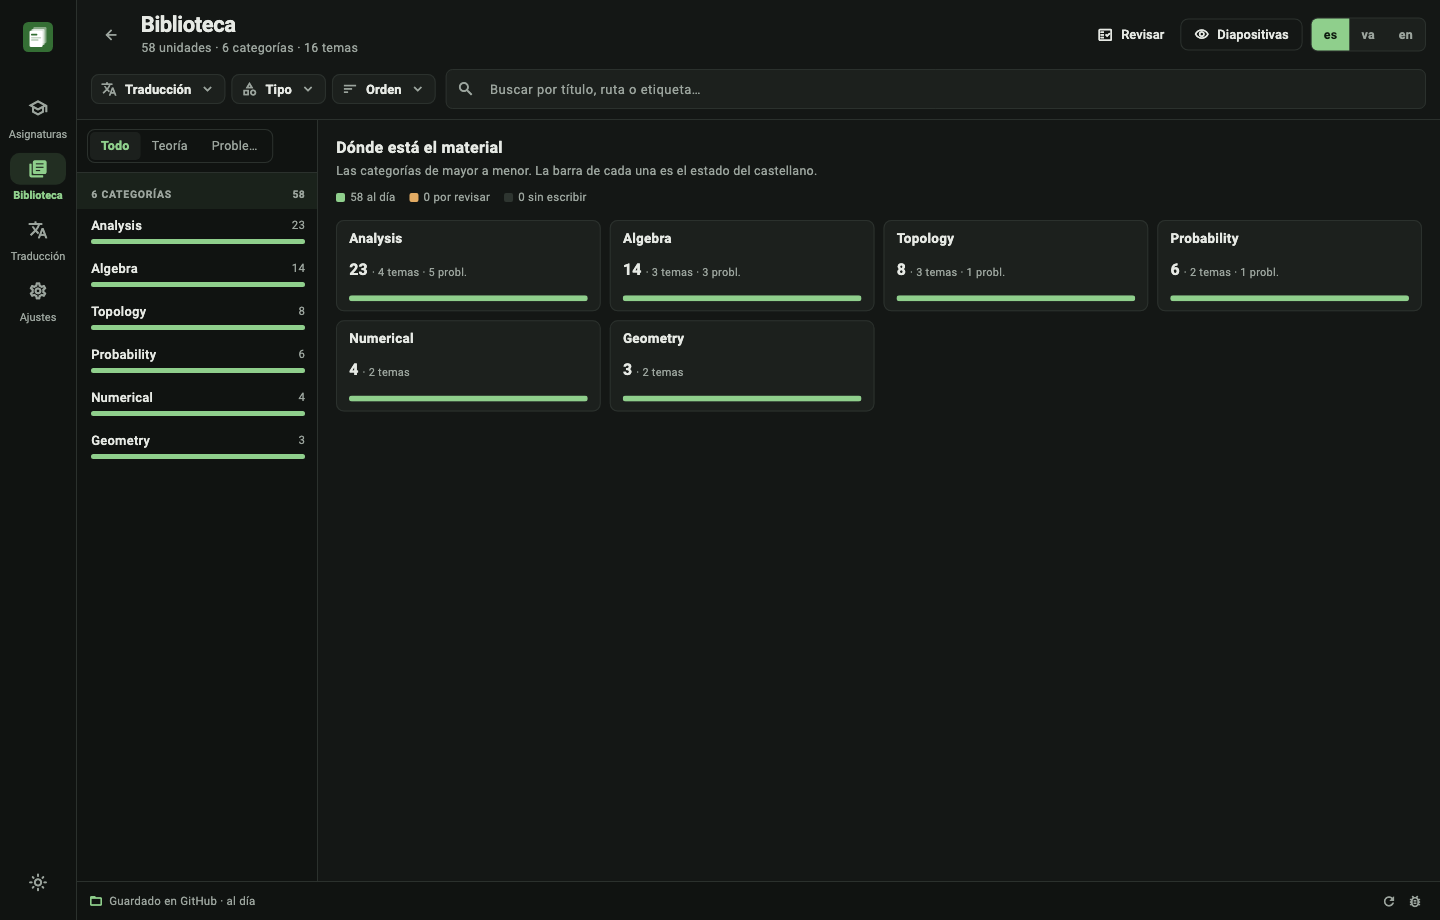Click '0 sin escribir' legend text
This screenshot has height=920, width=1440.
552,197
